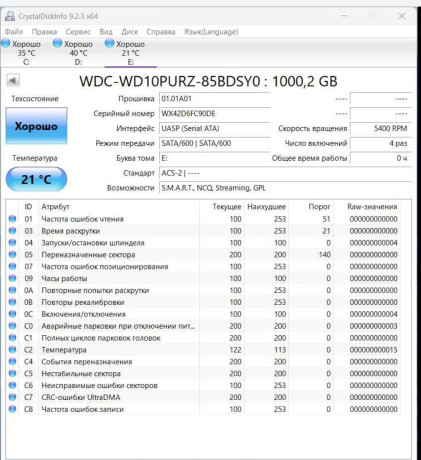Select Повторные попытки раскрутки attribute text
The image size is (421, 460).
pos(95,290)
